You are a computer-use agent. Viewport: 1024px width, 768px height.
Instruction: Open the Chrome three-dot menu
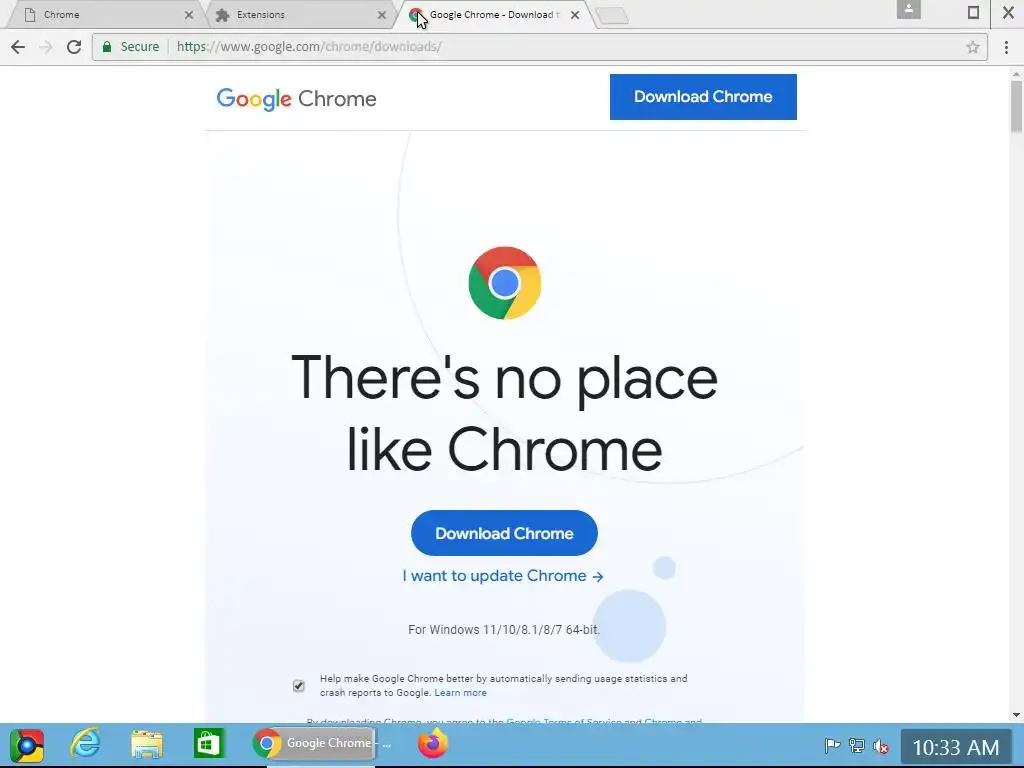[1006, 46]
